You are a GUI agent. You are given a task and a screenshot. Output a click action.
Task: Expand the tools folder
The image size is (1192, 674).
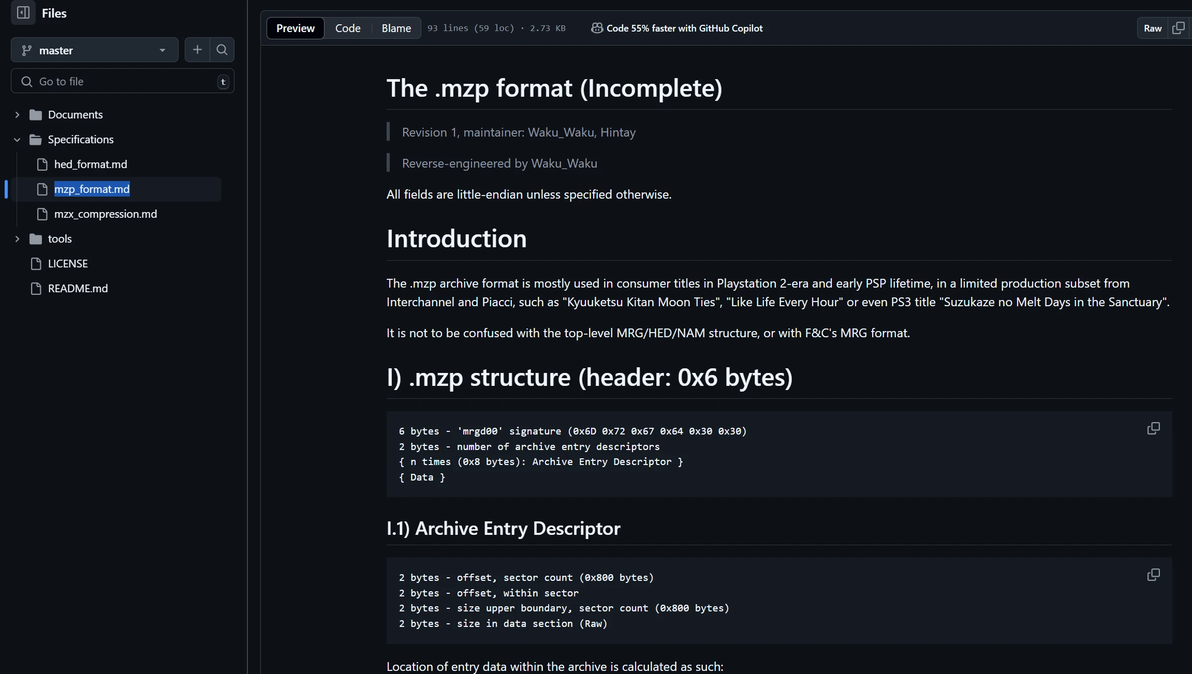pos(17,239)
